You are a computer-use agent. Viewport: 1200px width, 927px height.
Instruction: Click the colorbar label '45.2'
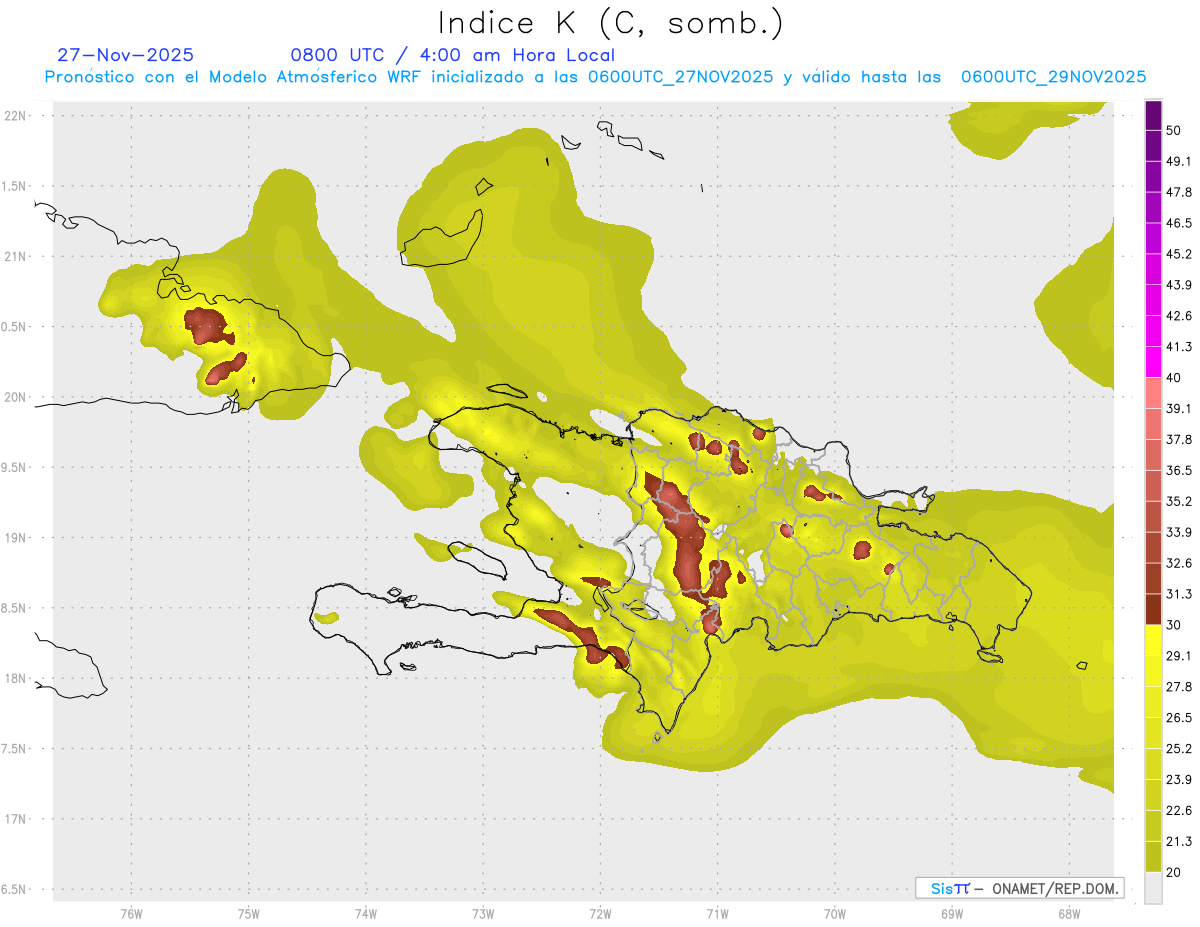tap(1178, 254)
